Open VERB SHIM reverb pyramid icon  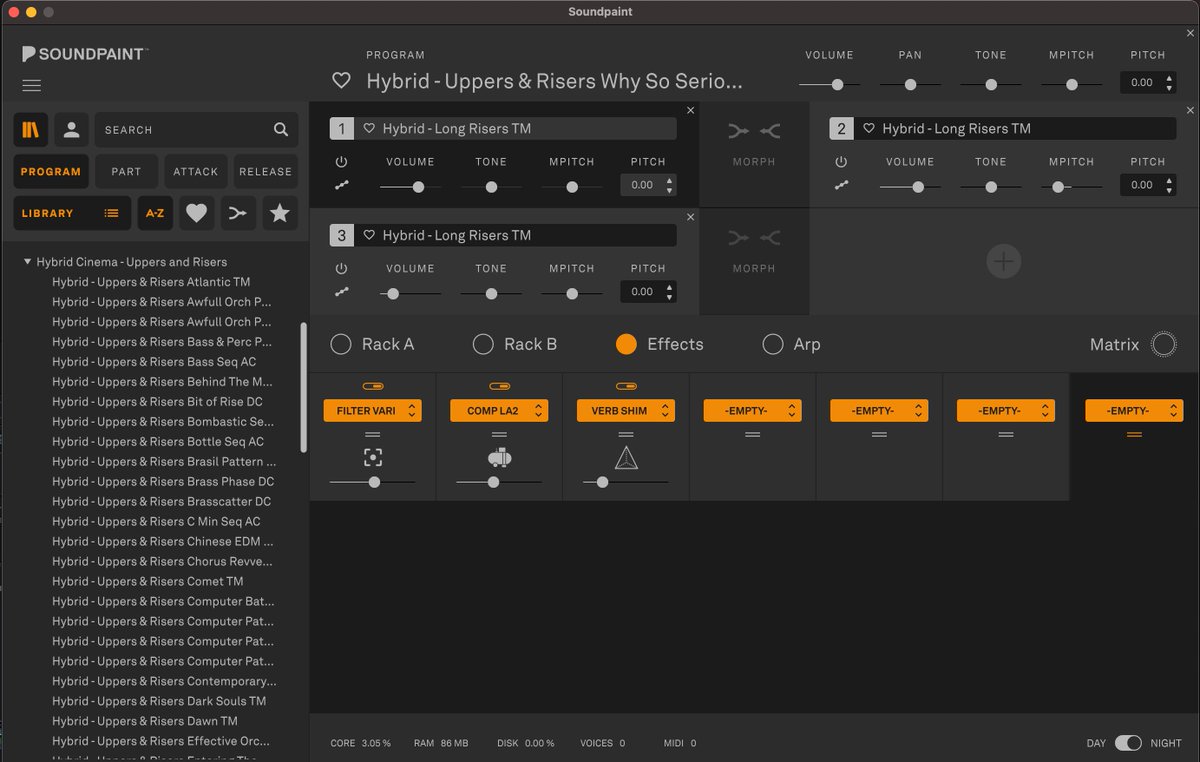click(626, 457)
